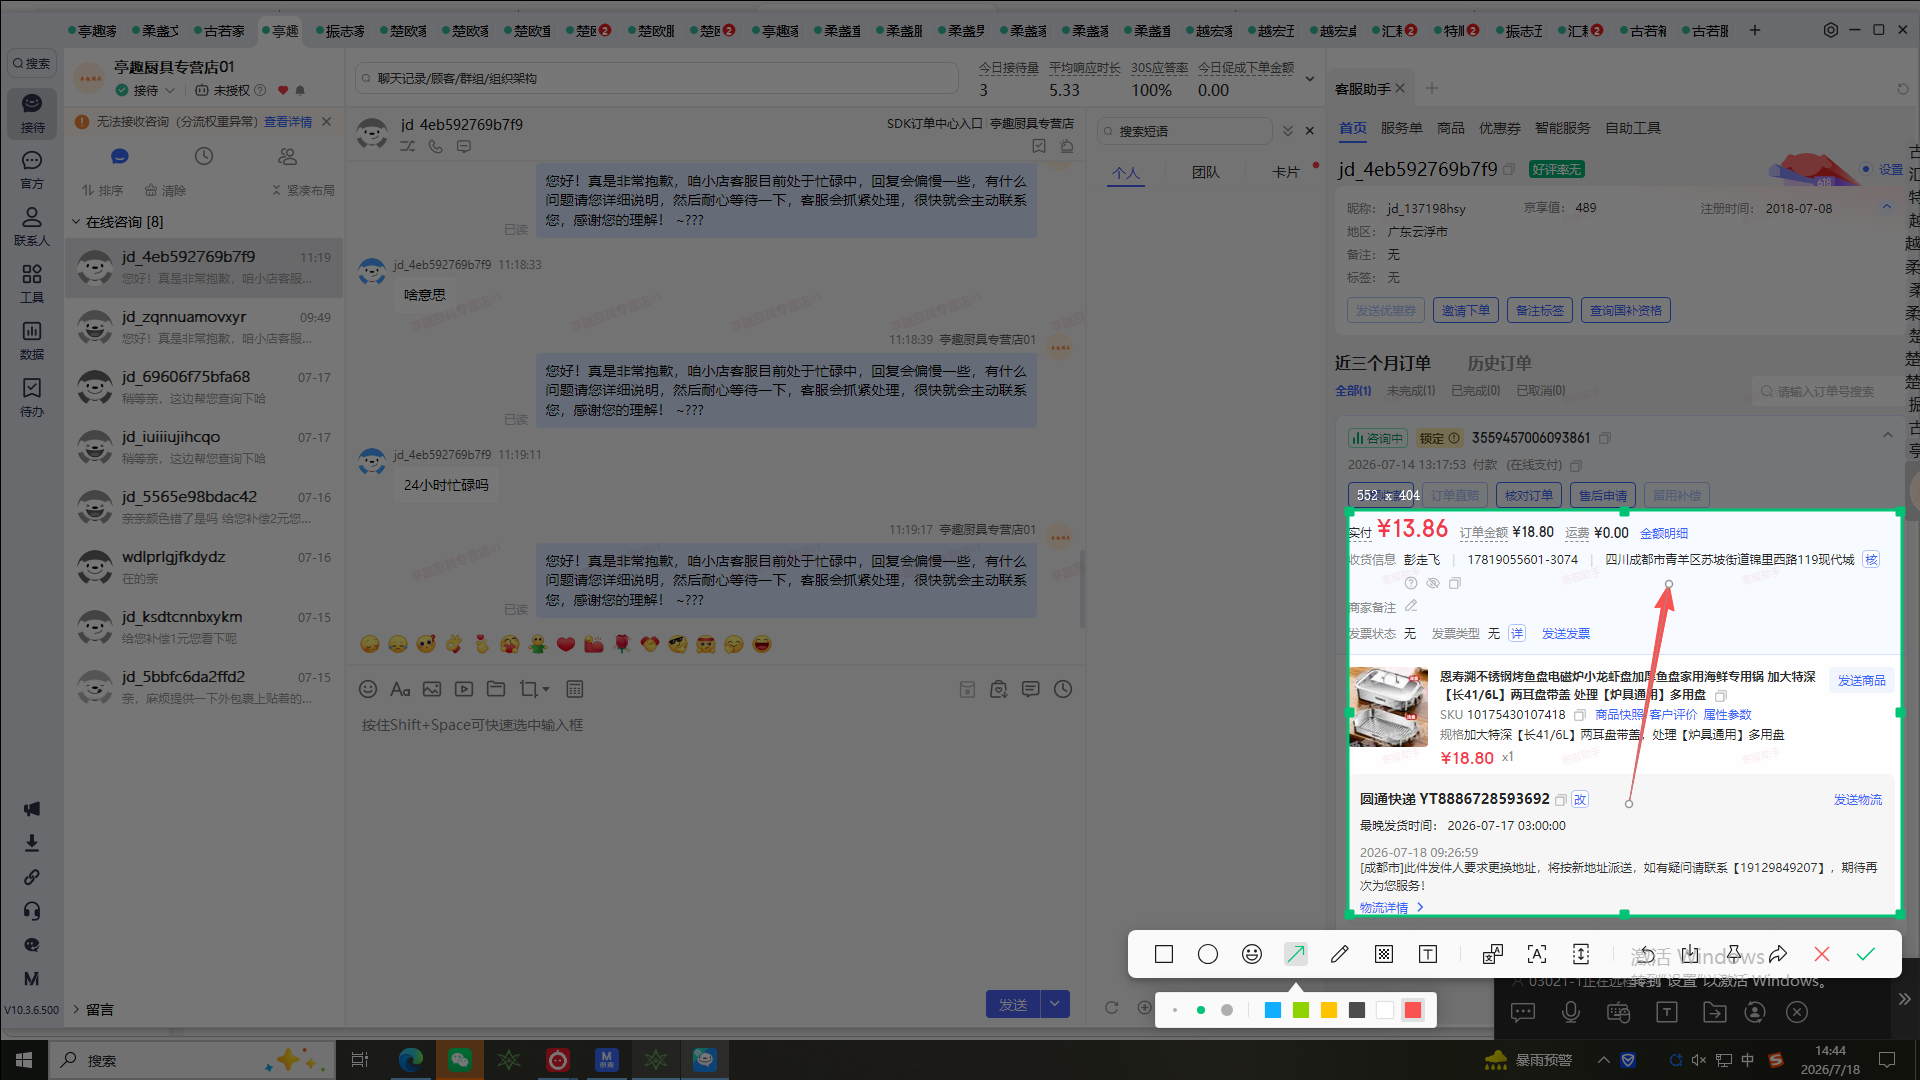Open the screenshot options dropdown arrow

tap(546, 690)
